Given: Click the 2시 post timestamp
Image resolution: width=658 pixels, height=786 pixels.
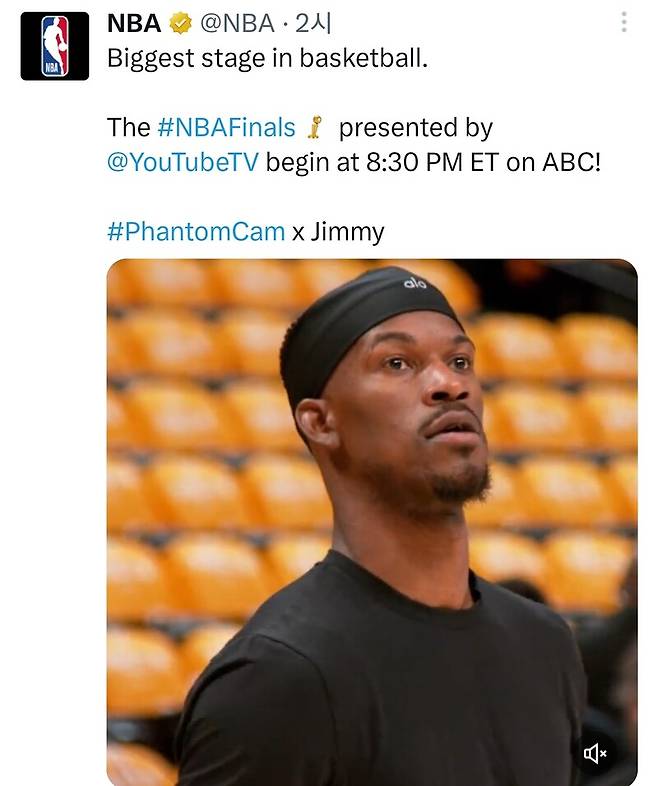Looking at the screenshot, I should [313, 24].
